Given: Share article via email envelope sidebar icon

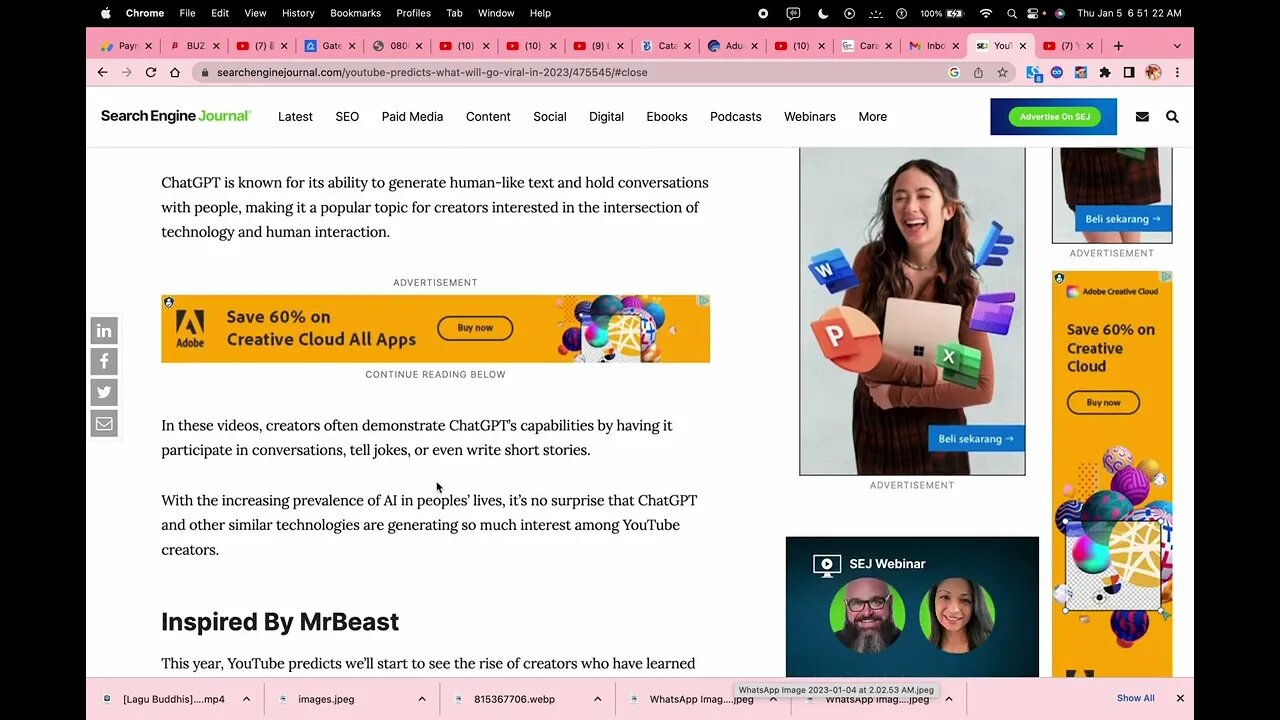Looking at the screenshot, I should tap(104, 423).
